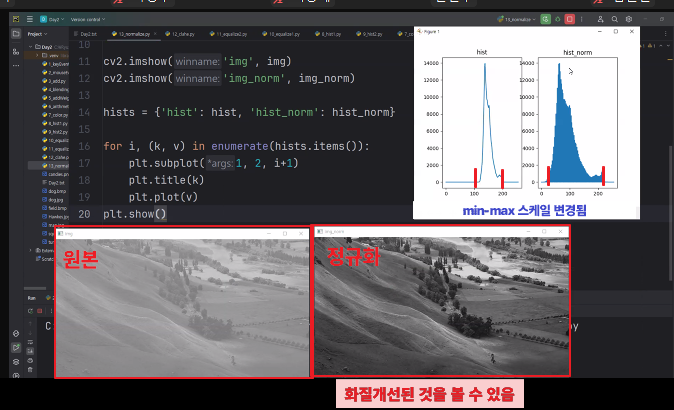Toggle the Project tool window folder icon
The image size is (674, 410).
[16, 34]
